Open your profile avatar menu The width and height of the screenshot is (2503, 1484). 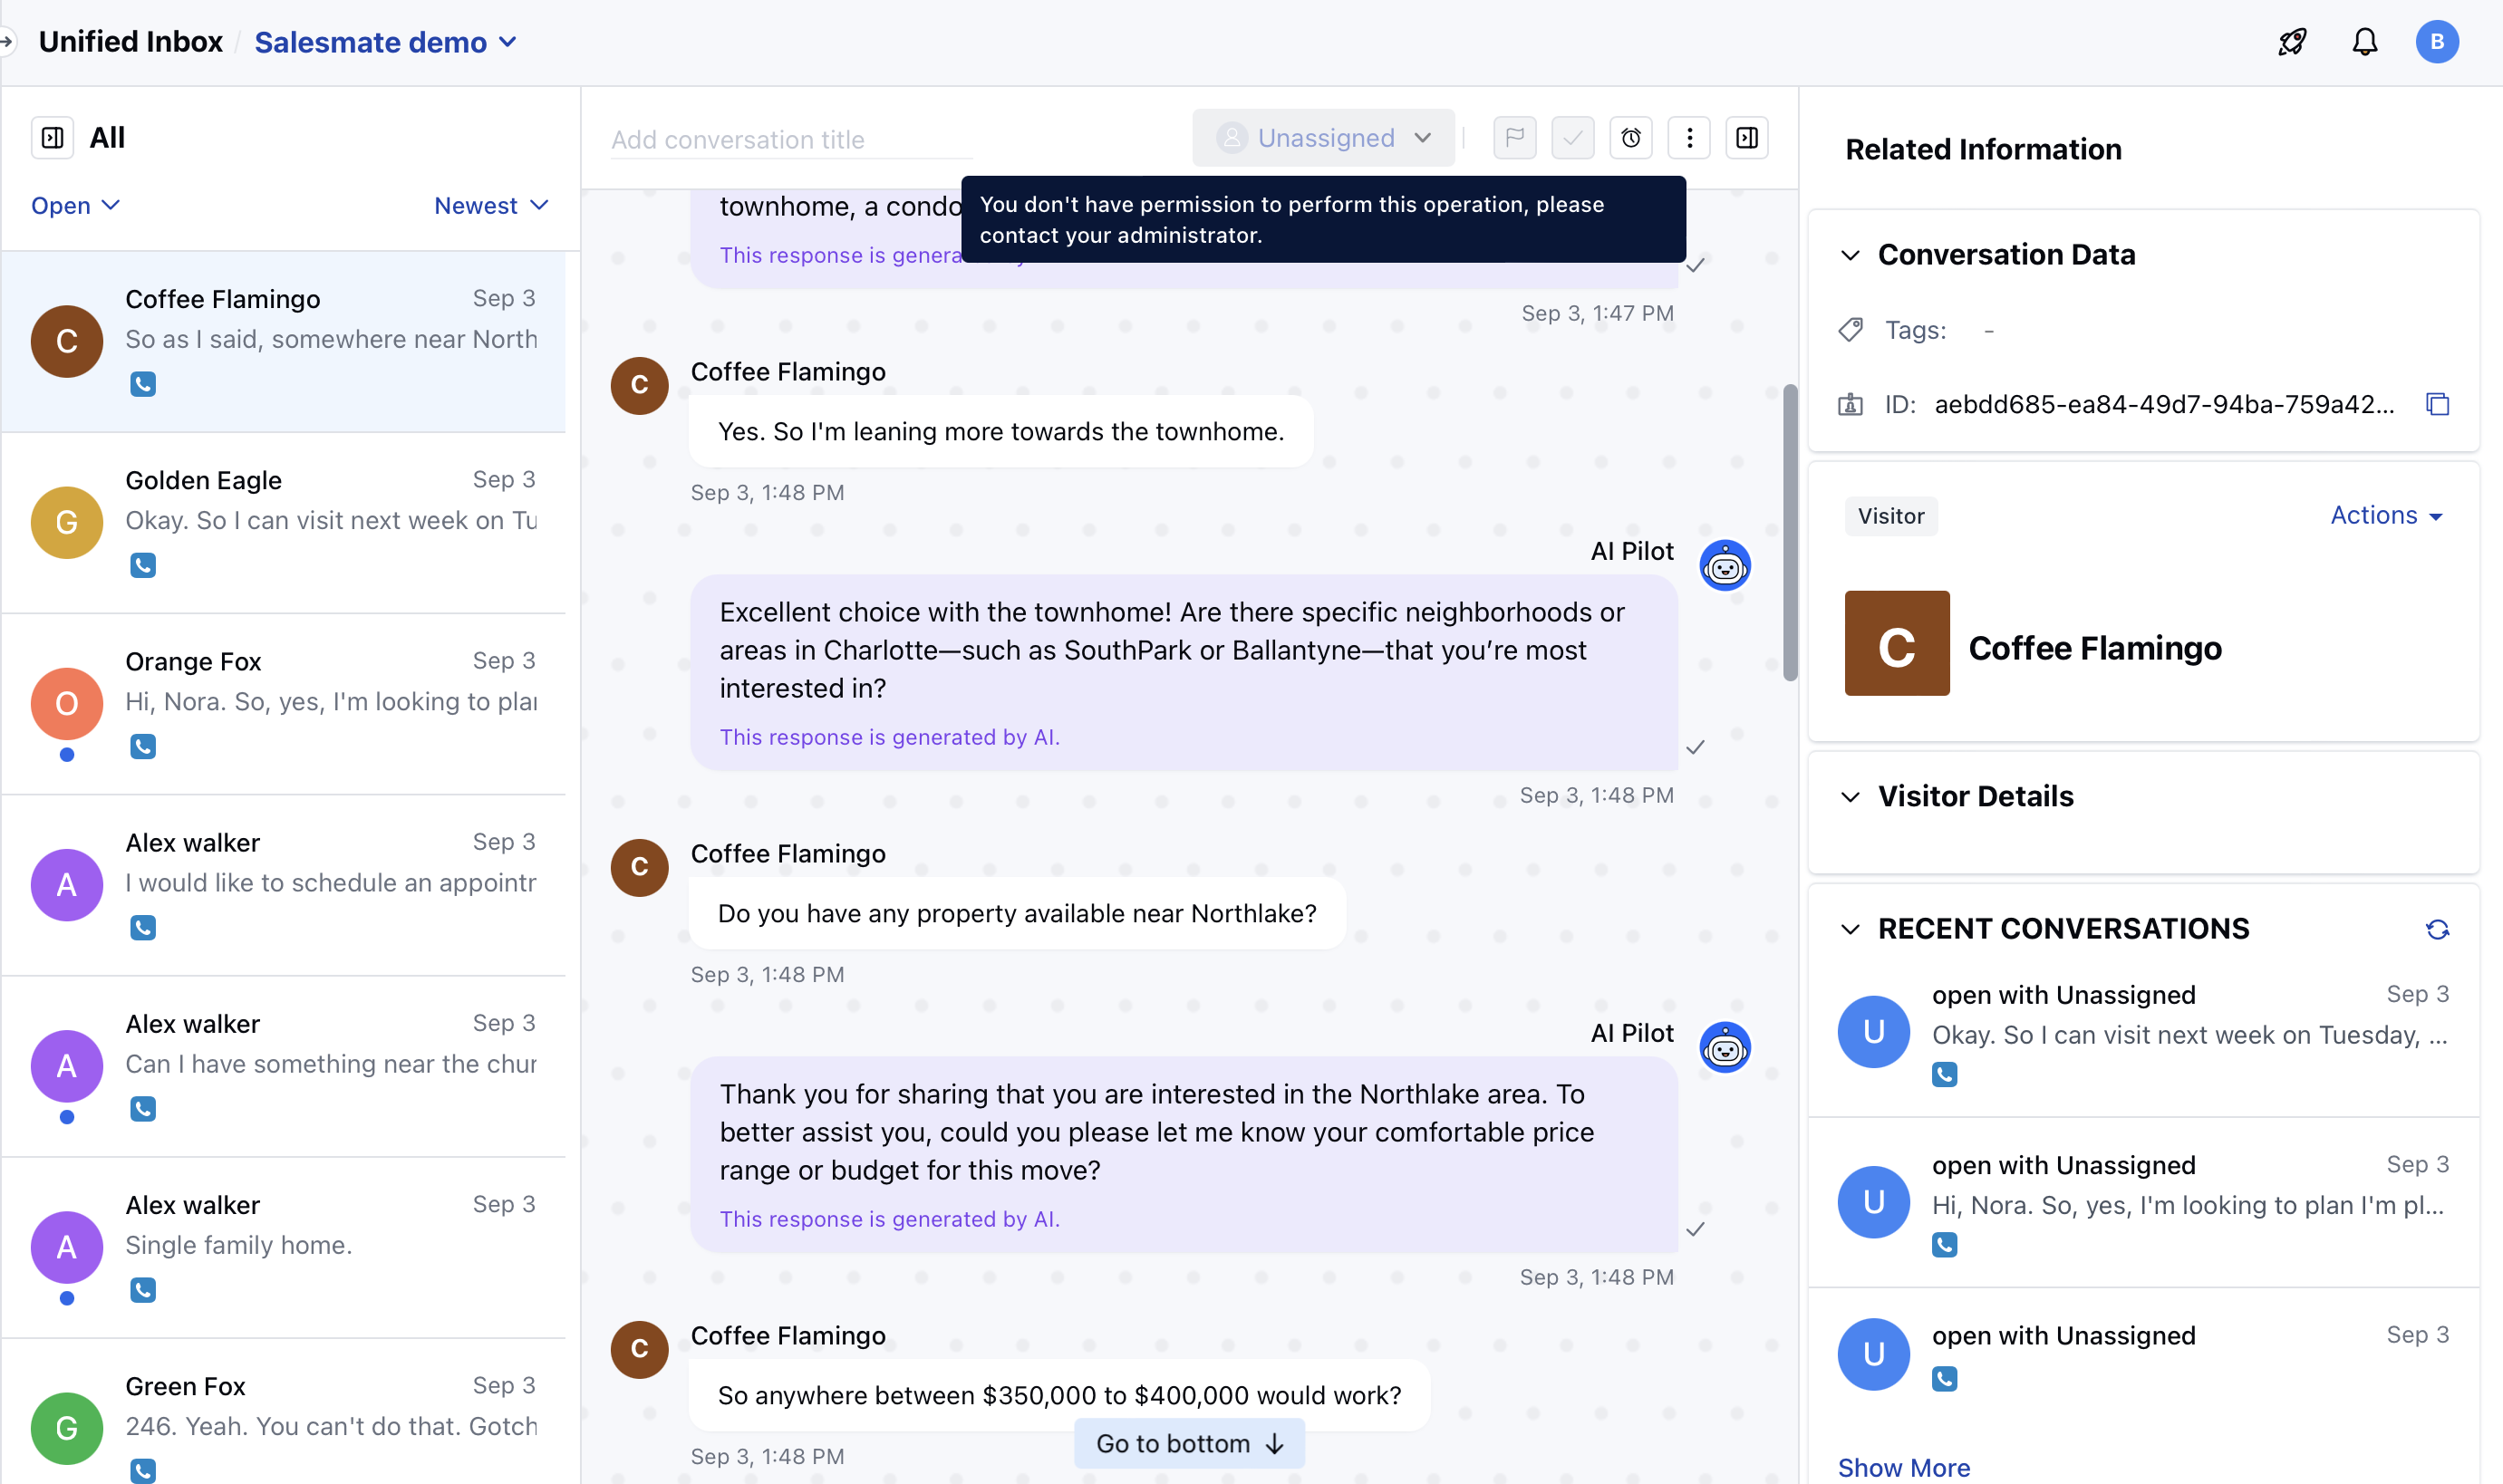tap(2437, 41)
